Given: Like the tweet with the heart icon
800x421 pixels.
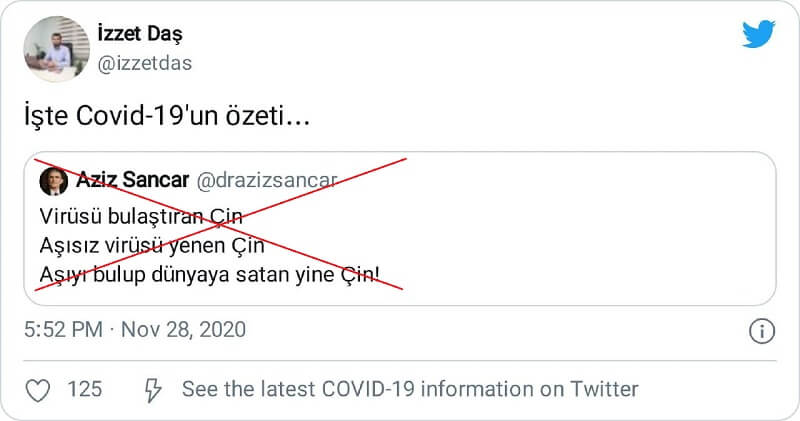Looking at the screenshot, I should 37,389.
